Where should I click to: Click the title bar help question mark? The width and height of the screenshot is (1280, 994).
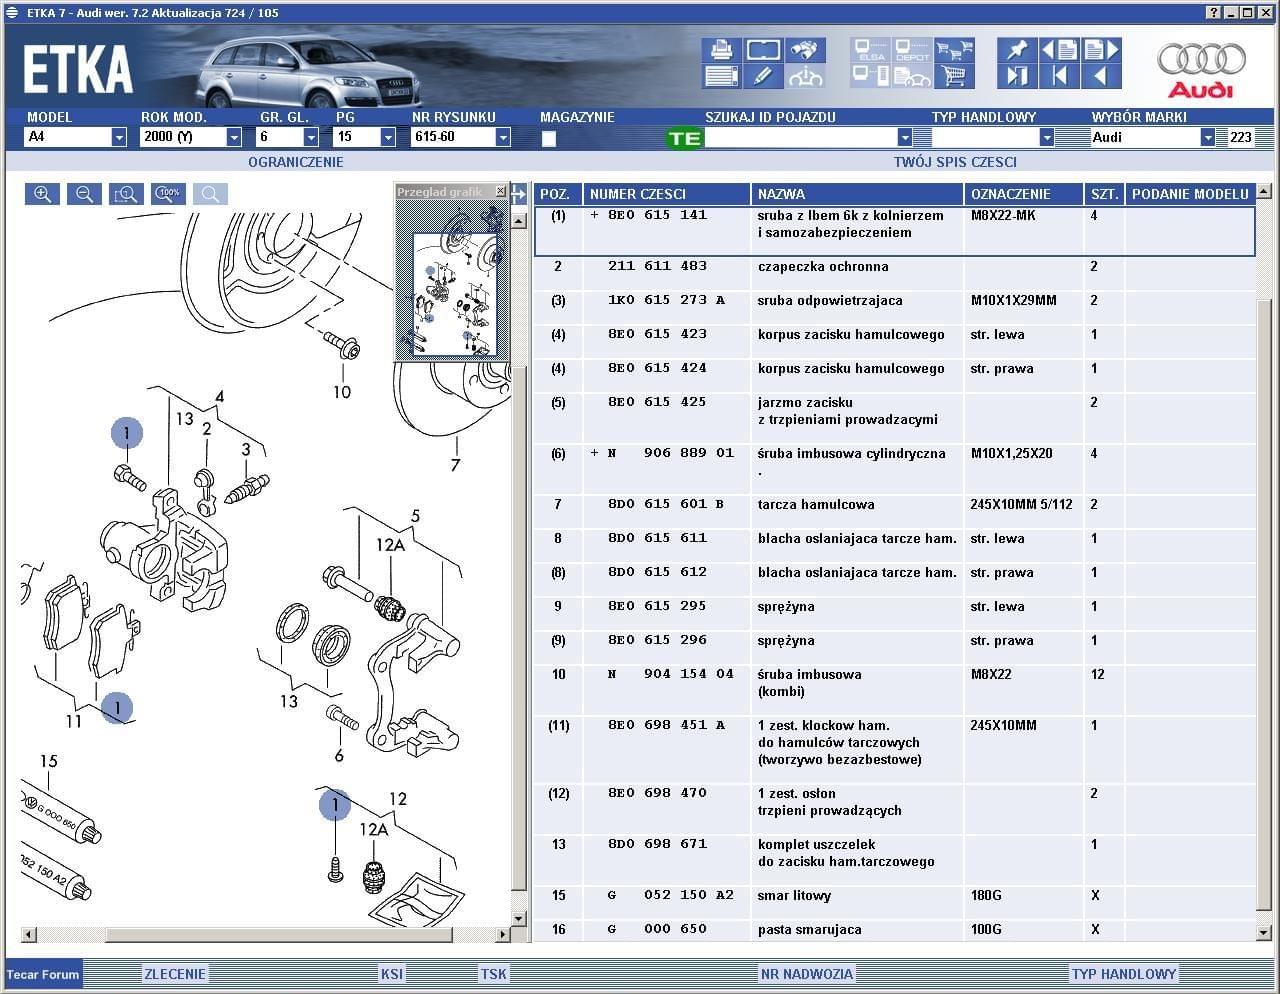(x=1214, y=12)
